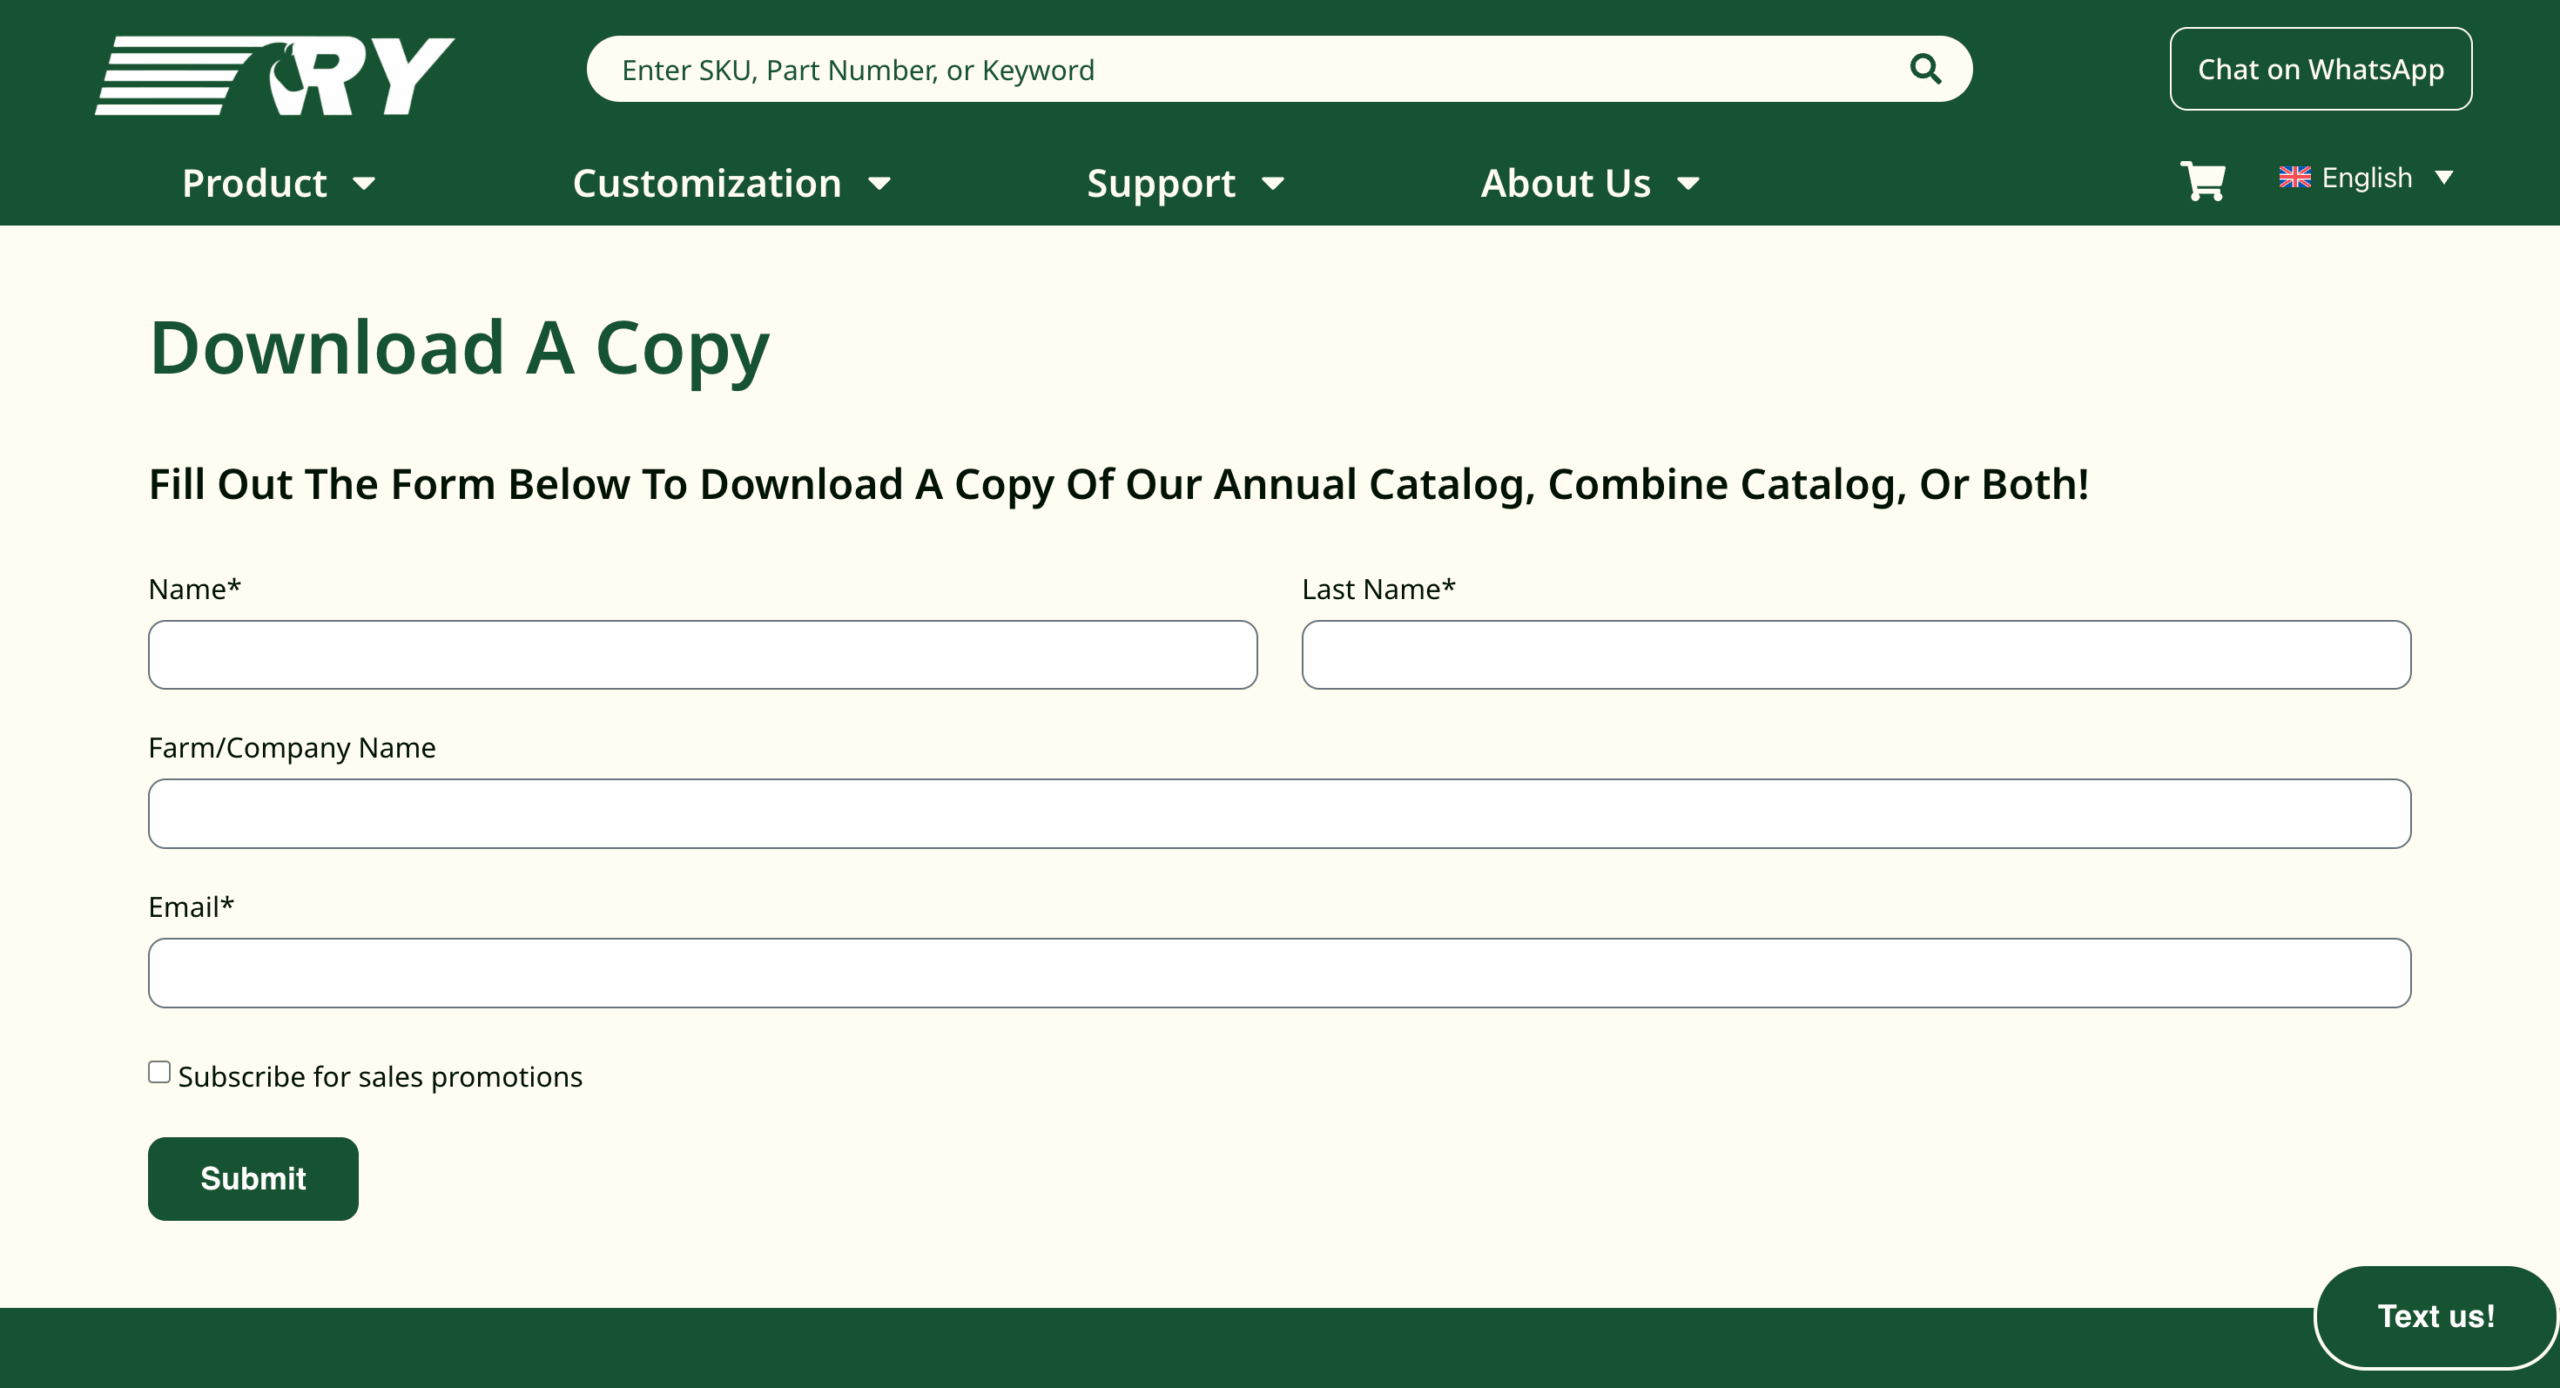Click the Product caret arrow
The height and width of the screenshot is (1388, 2560).
(365, 184)
